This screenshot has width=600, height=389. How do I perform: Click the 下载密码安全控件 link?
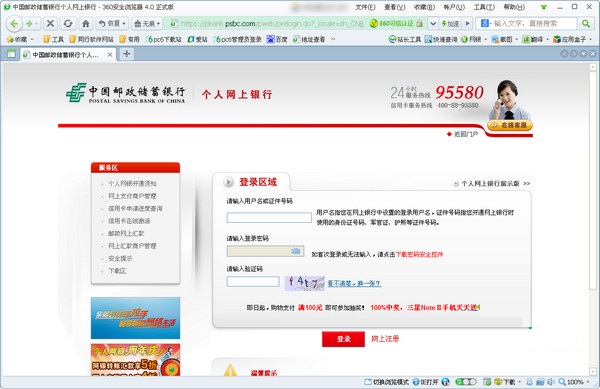pos(419,254)
